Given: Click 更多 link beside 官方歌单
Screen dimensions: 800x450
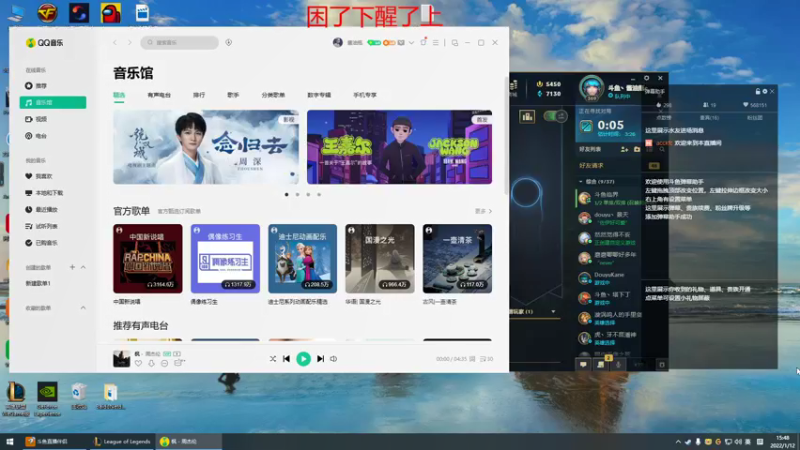Looking at the screenshot, I should [x=483, y=211].
